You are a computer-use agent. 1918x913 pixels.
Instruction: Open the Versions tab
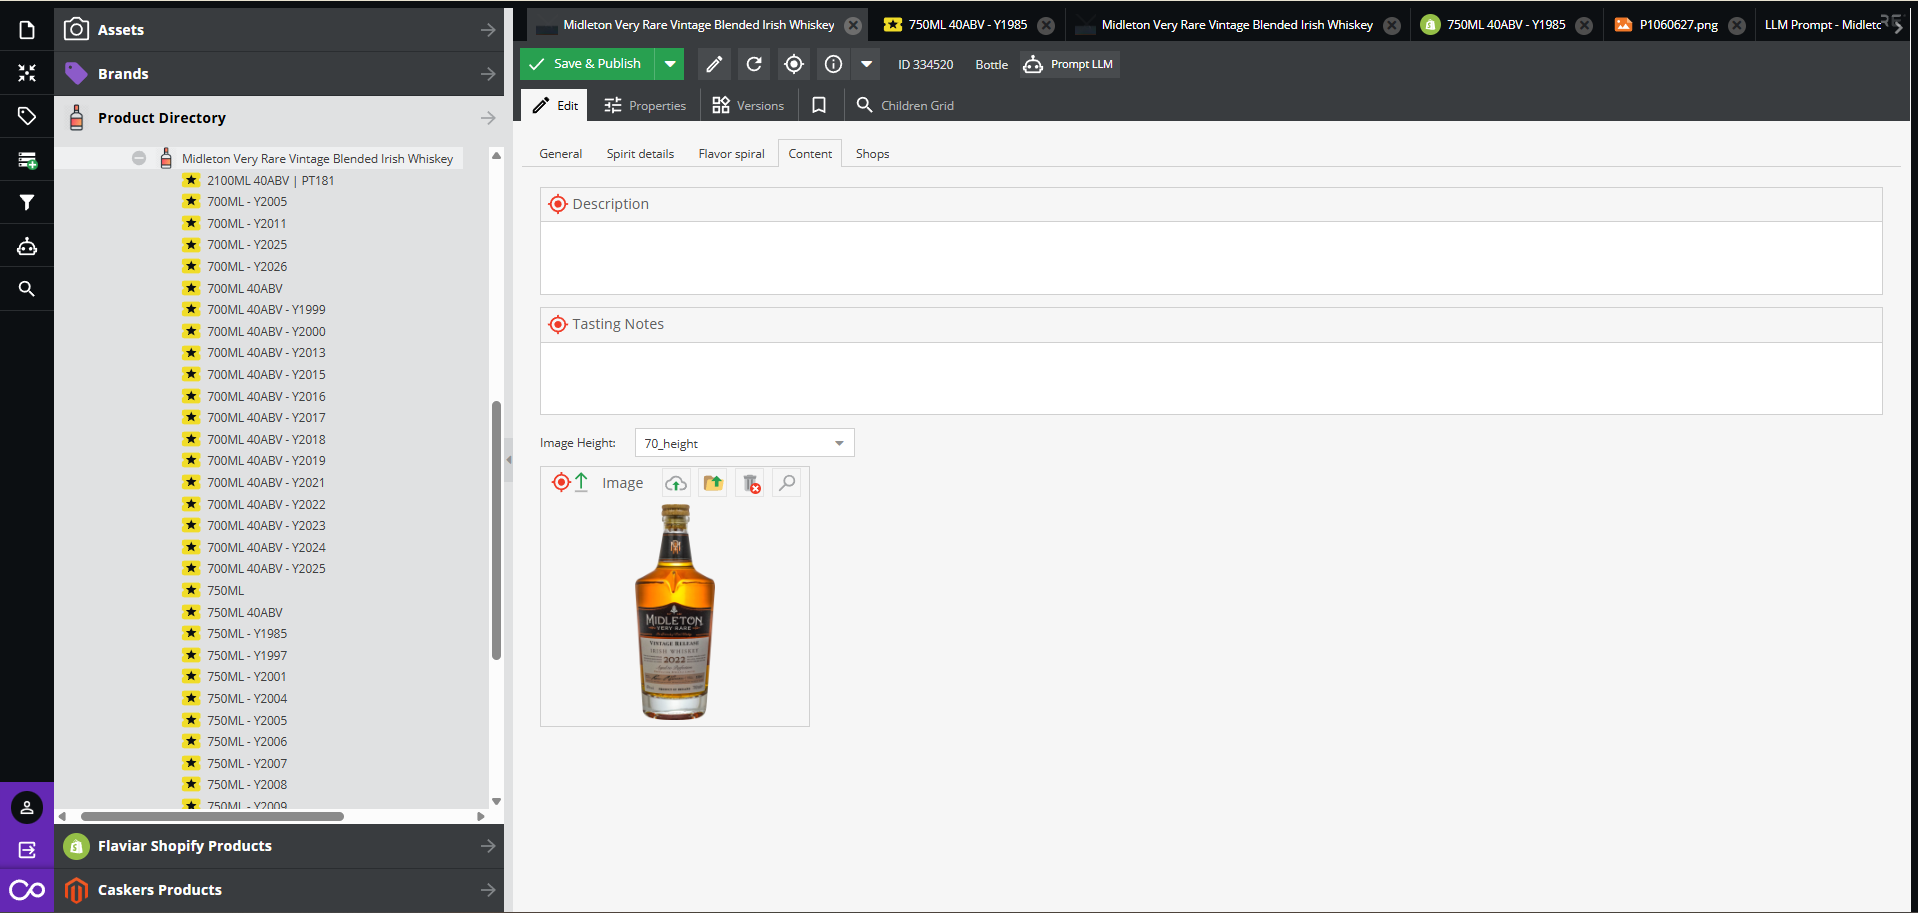point(748,105)
